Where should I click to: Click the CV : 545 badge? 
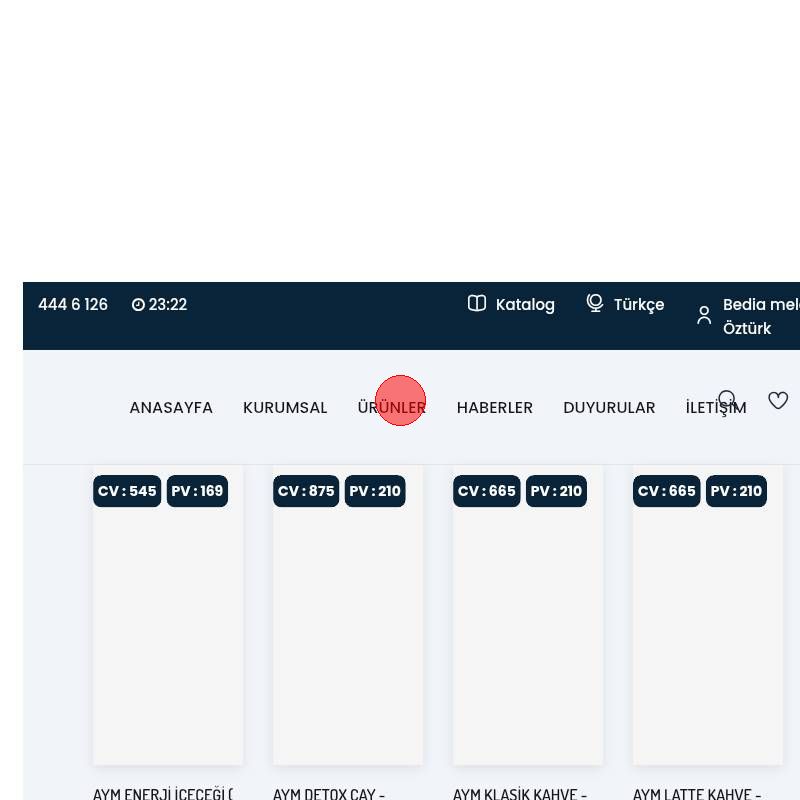click(127, 491)
